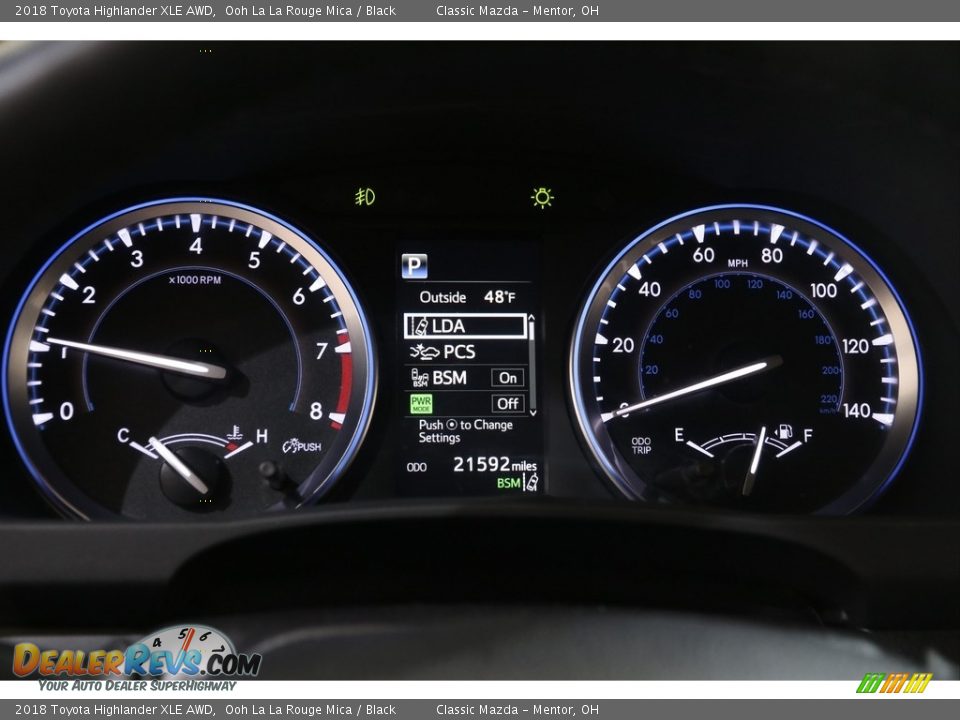The width and height of the screenshot is (960, 720).
Task: Open the DealerRevs.com logo link
Action: click(136, 661)
